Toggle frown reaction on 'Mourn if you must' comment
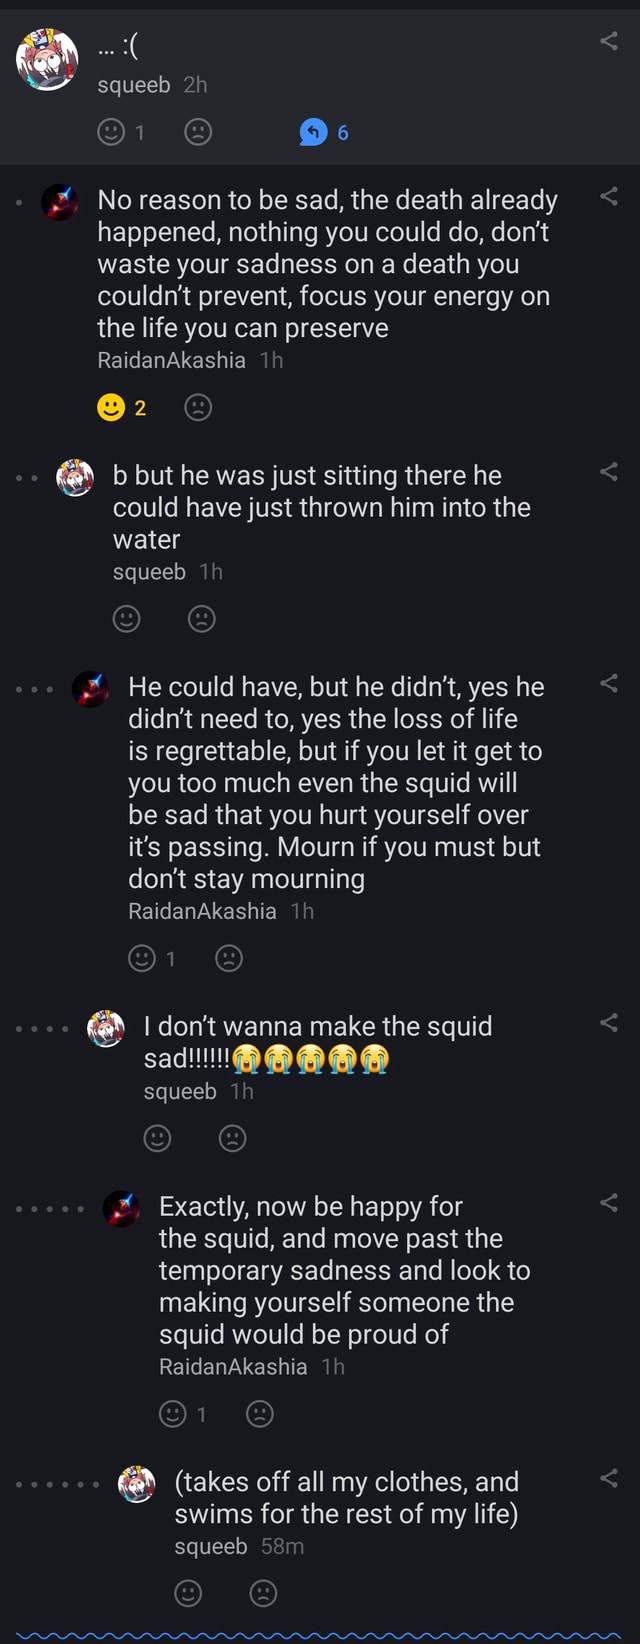The image size is (640, 1644). pos(230,957)
